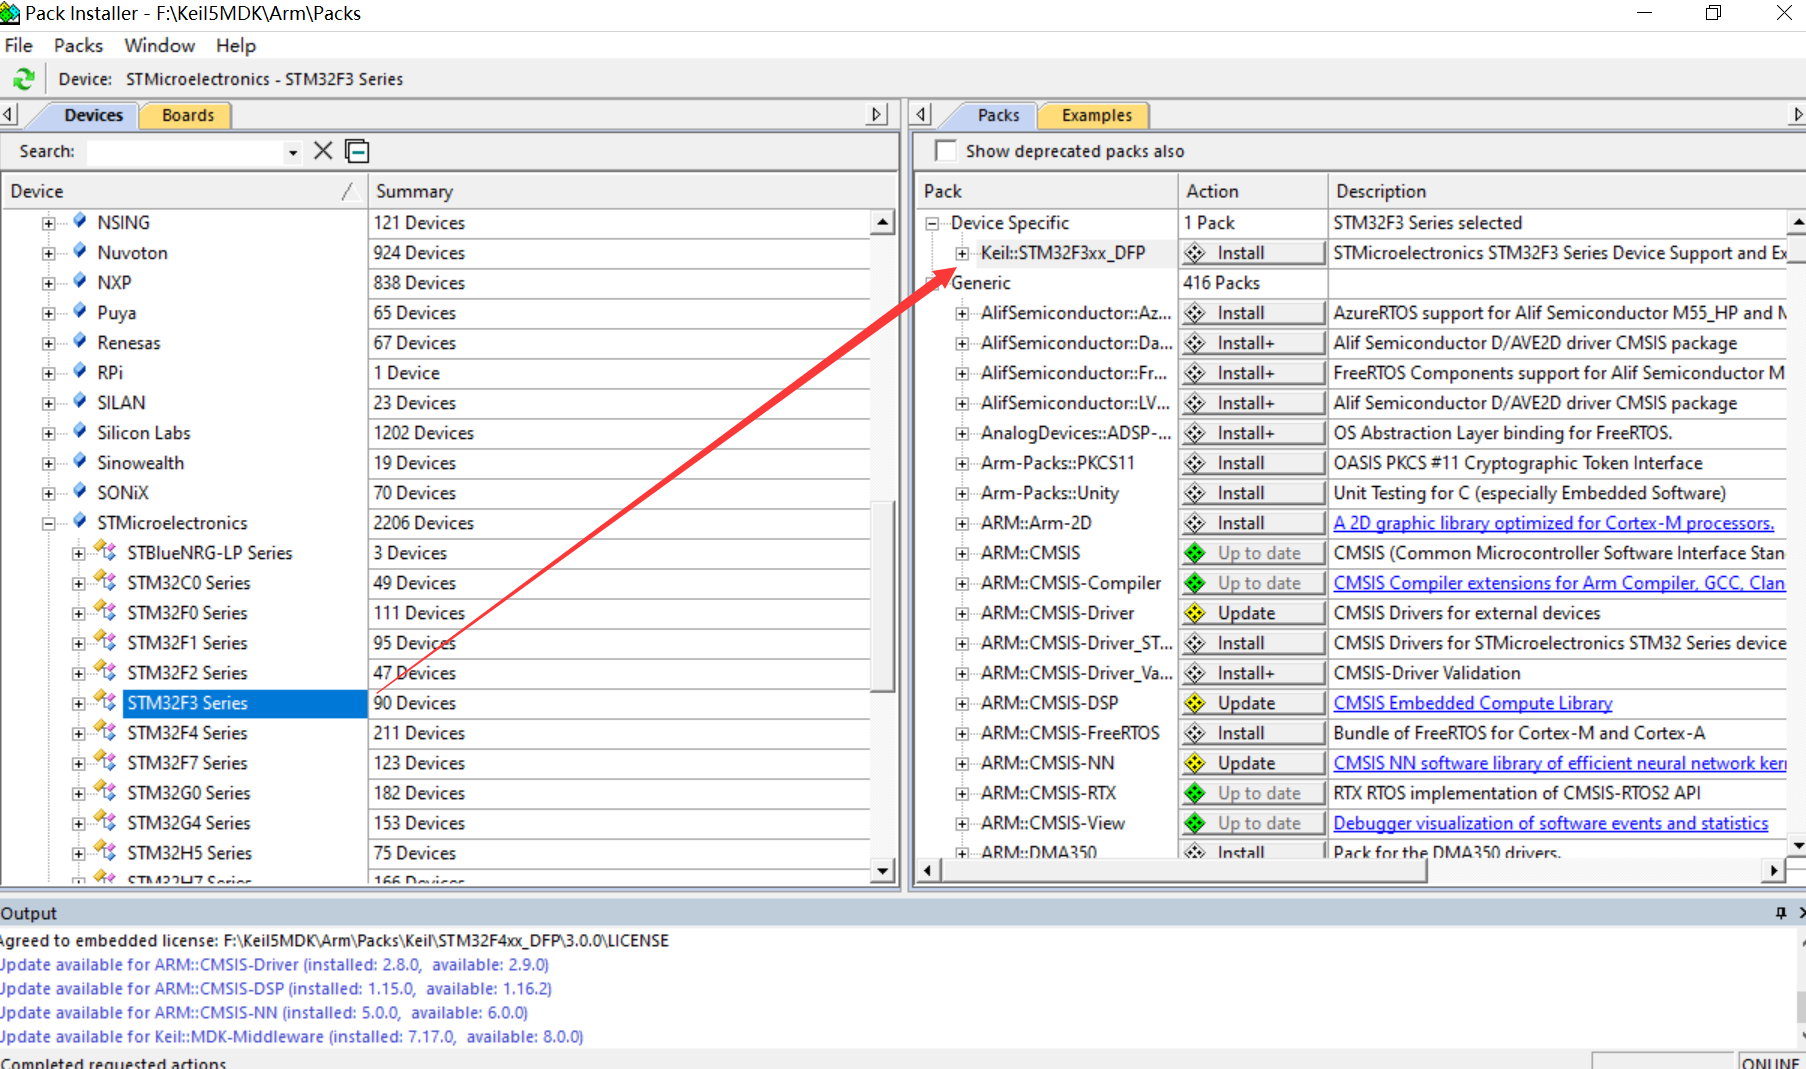Clear the device search with X icon

click(323, 151)
